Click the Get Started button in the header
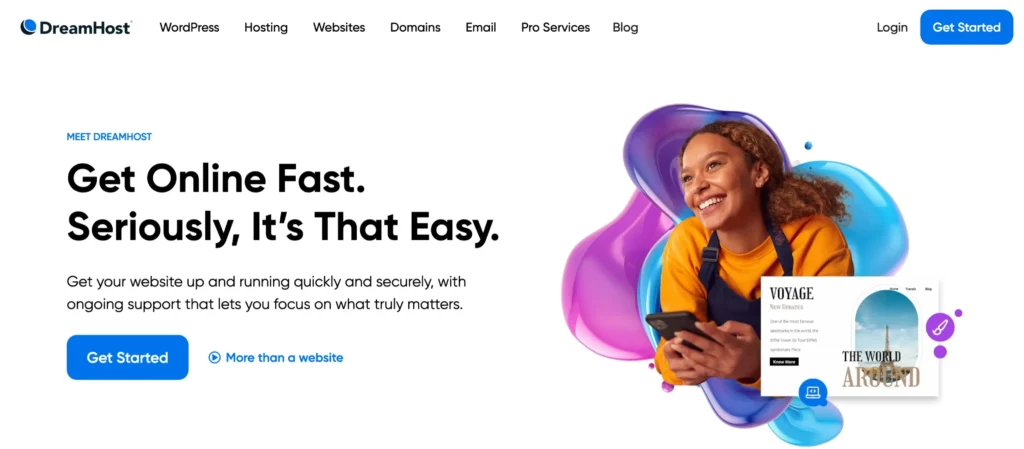This screenshot has width=1024, height=449. [967, 27]
